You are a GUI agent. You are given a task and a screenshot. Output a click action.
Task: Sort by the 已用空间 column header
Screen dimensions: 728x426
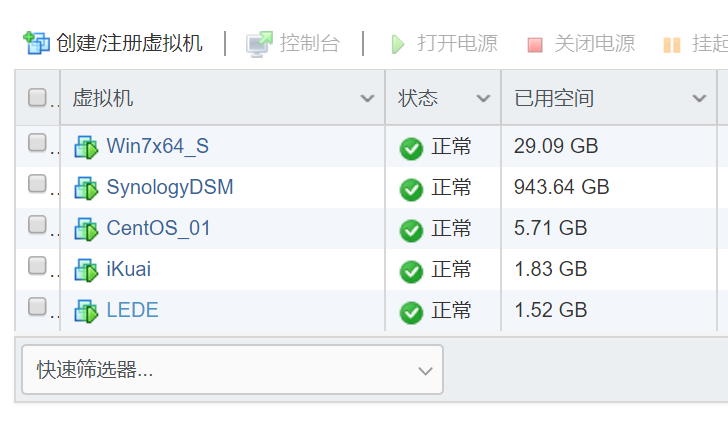554,98
